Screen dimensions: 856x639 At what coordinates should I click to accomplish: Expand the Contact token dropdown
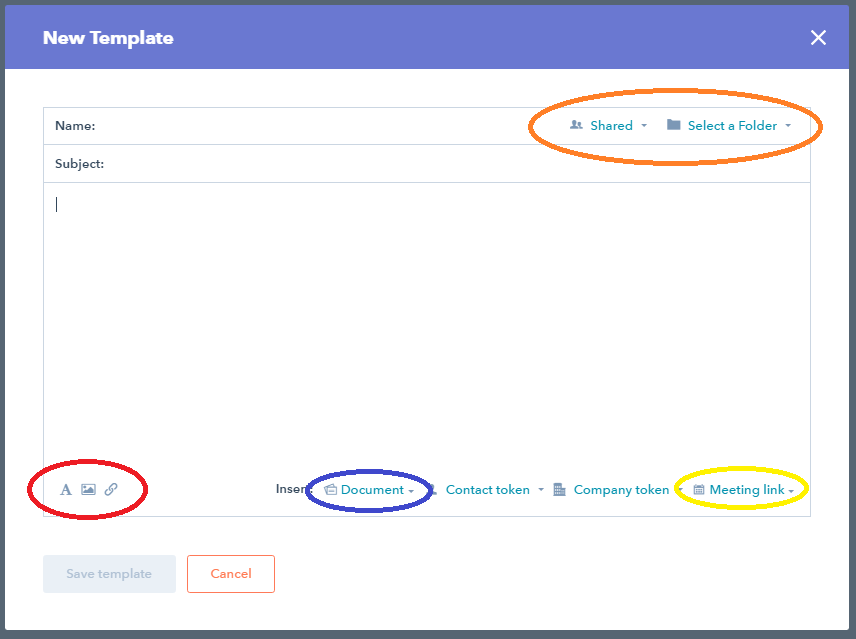[x=487, y=489]
